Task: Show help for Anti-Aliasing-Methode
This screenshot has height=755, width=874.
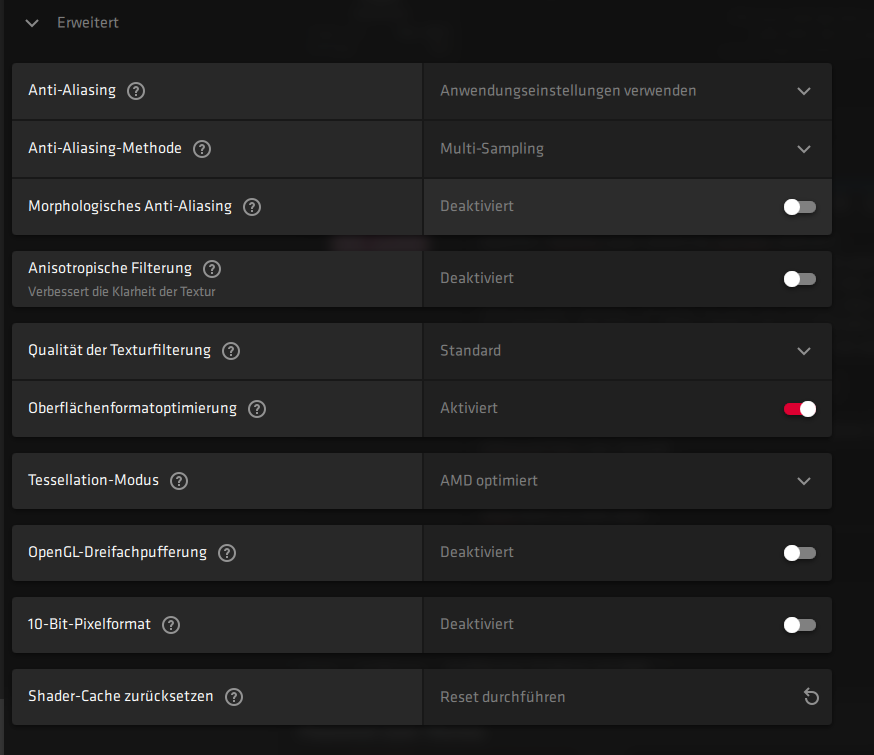Action: tap(202, 149)
